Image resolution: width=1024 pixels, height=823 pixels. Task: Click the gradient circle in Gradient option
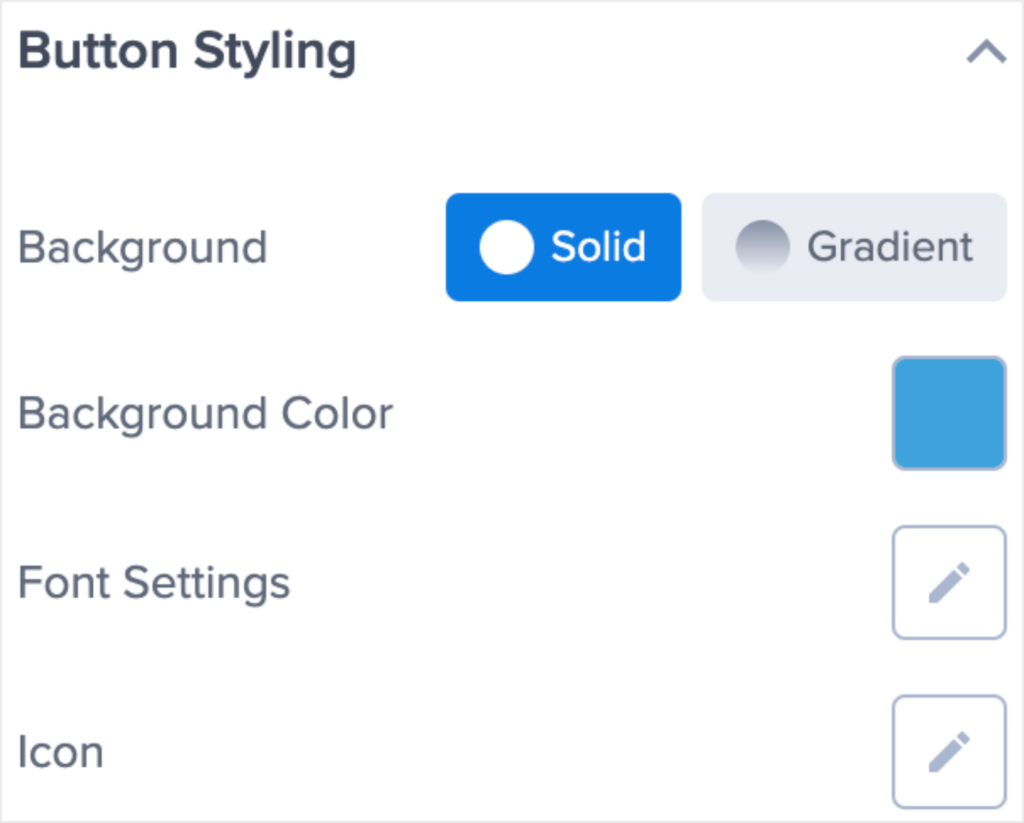tap(765, 247)
